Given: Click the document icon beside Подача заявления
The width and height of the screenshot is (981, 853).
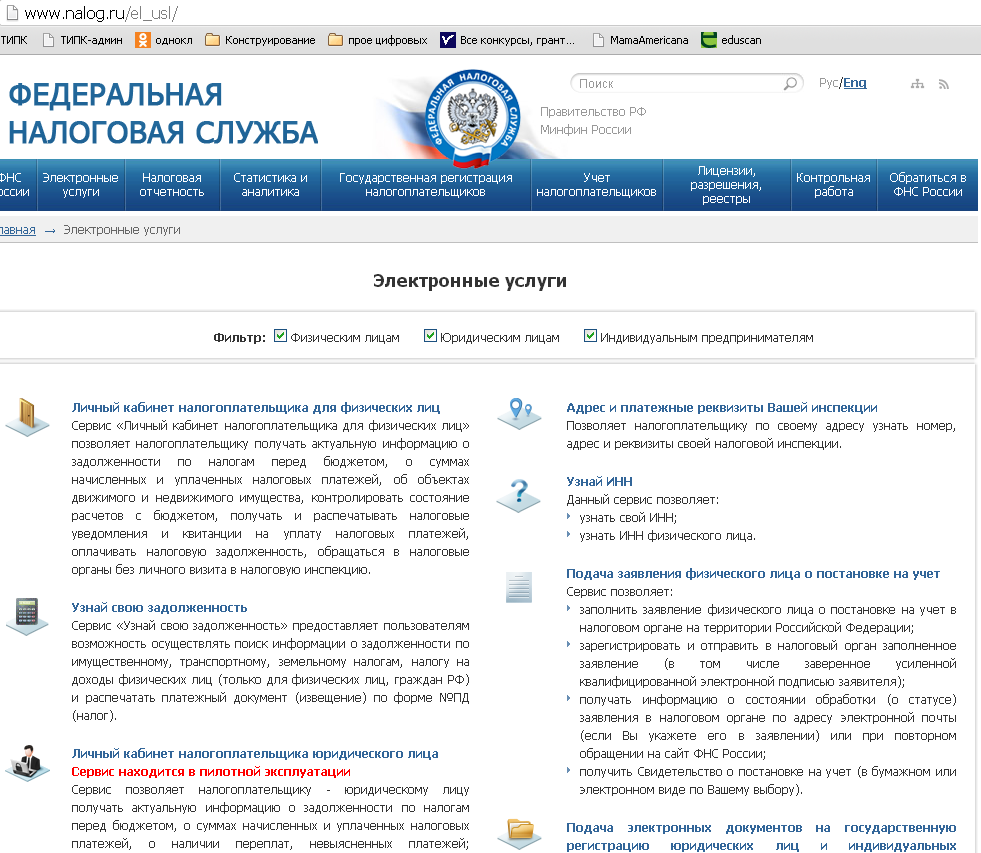Looking at the screenshot, I should (x=518, y=587).
